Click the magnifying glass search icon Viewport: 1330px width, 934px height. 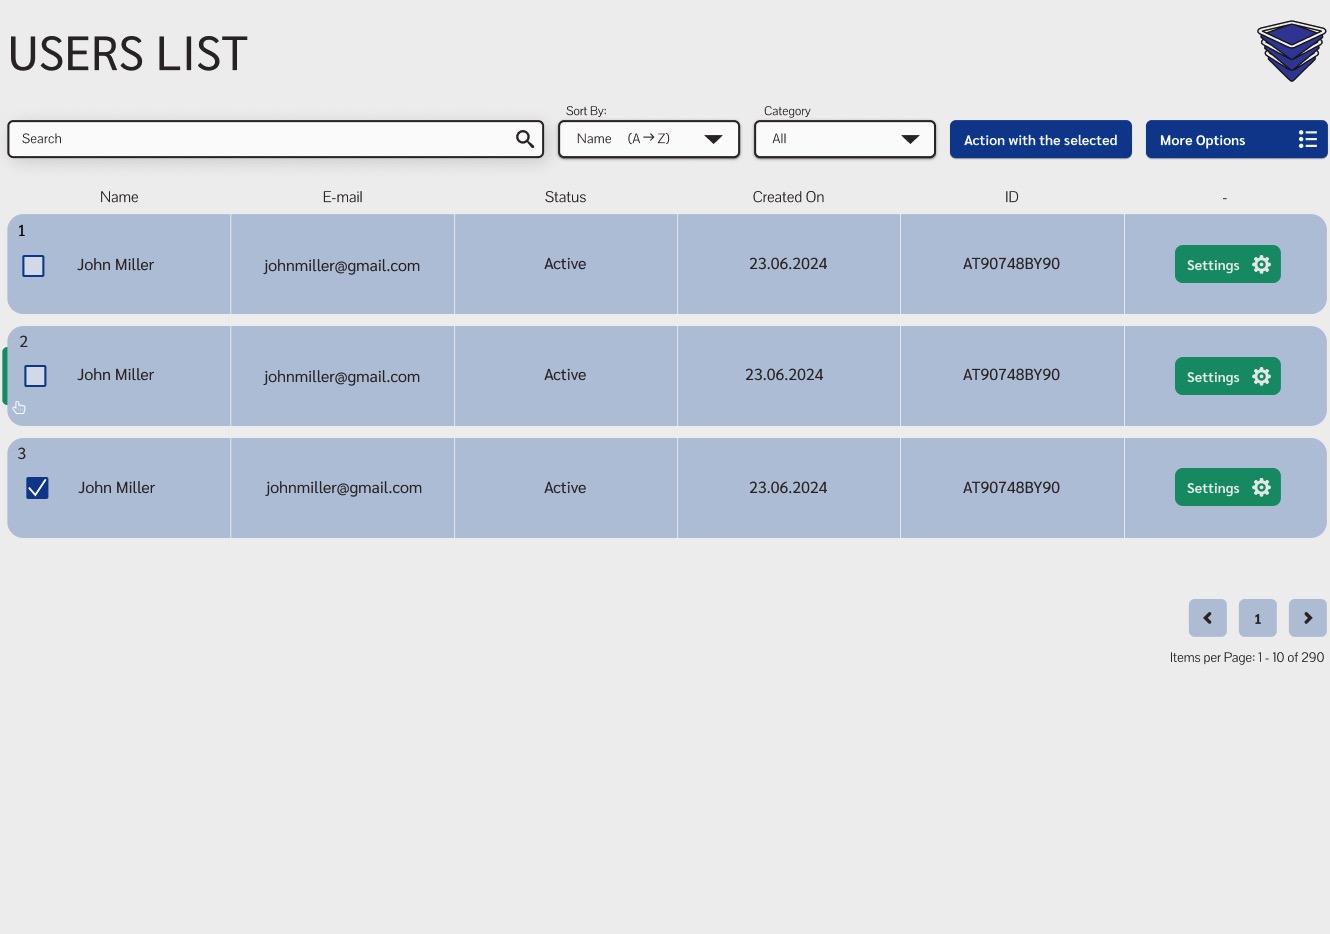coord(524,139)
